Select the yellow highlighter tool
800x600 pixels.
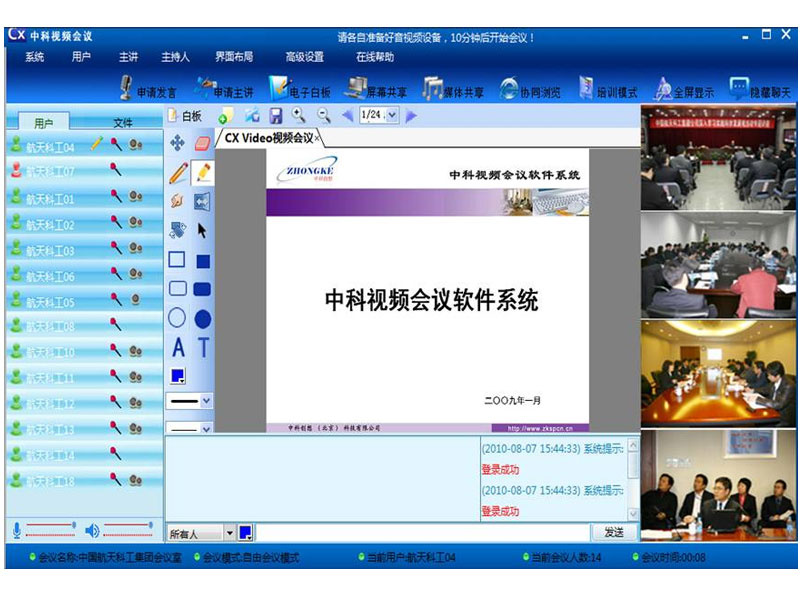[203, 172]
